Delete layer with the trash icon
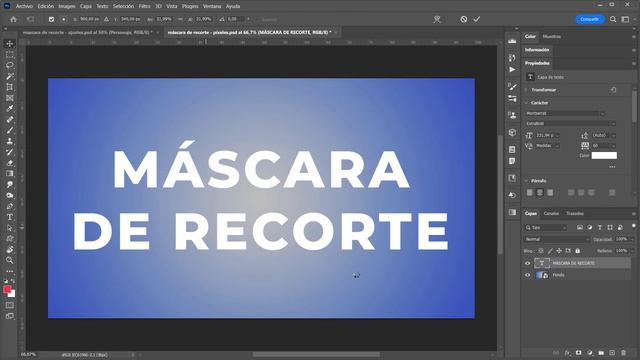Viewport: 640px width, 360px height. coord(623,353)
